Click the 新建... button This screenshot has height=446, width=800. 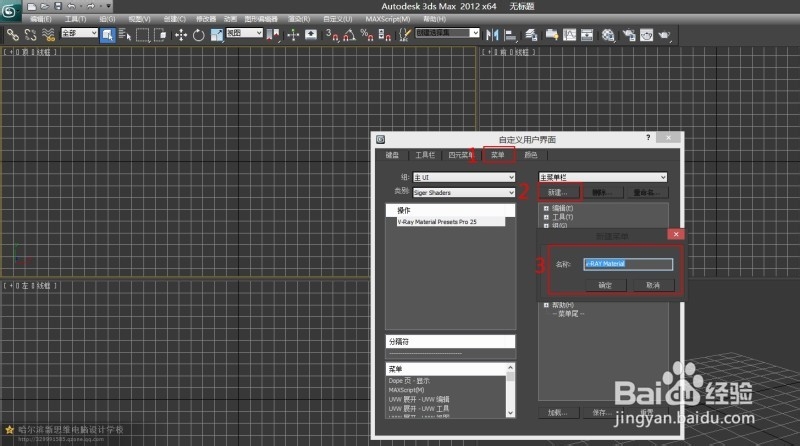558,191
